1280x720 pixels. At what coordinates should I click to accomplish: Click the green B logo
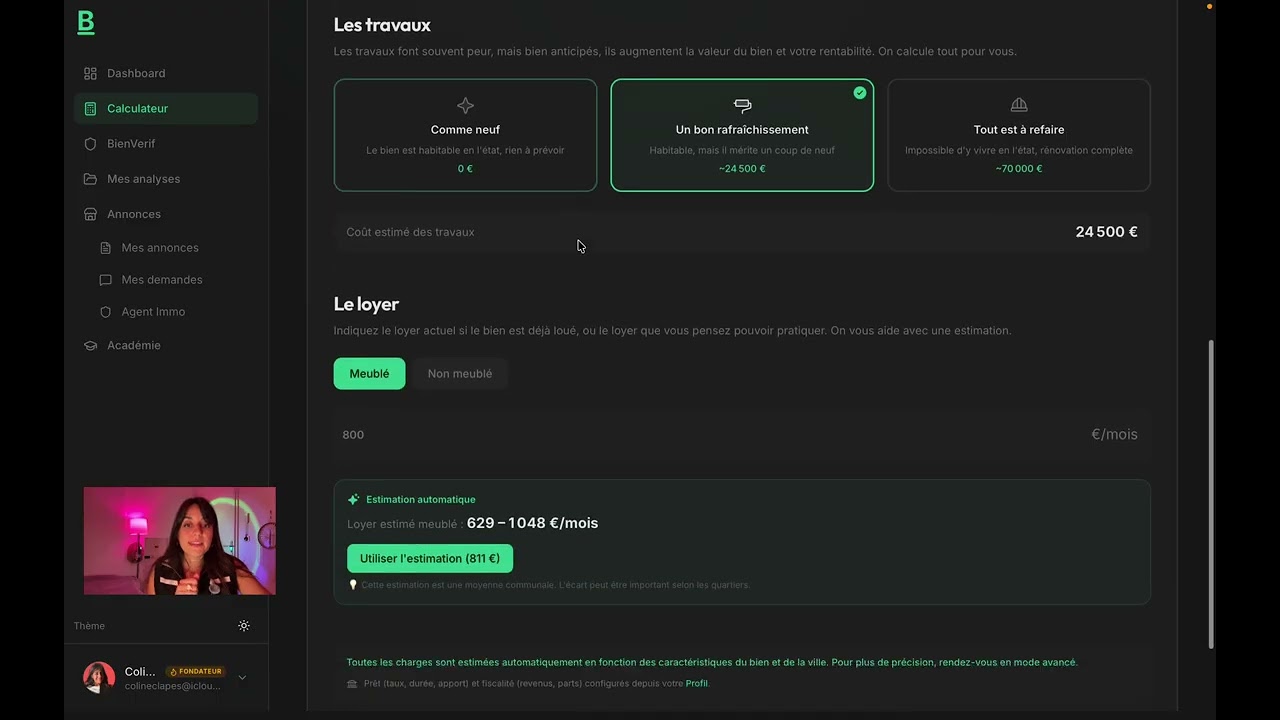point(86,23)
